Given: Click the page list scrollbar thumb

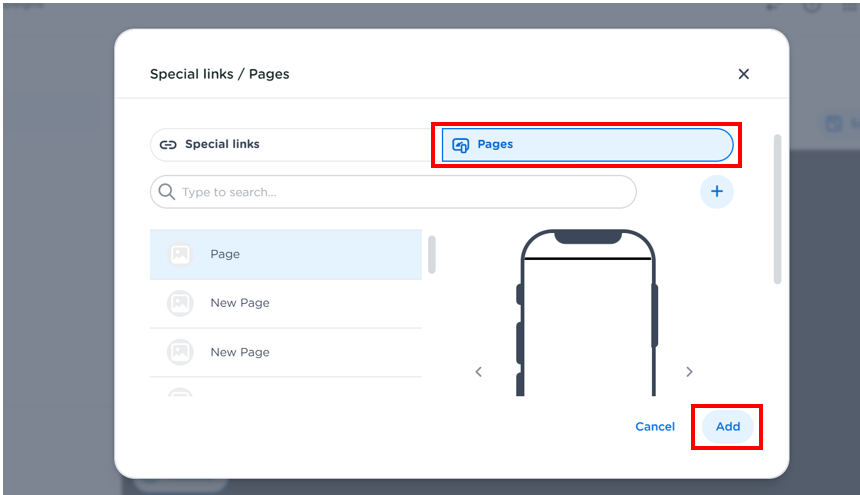Looking at the screenshot, I should [x=432, y=255].
